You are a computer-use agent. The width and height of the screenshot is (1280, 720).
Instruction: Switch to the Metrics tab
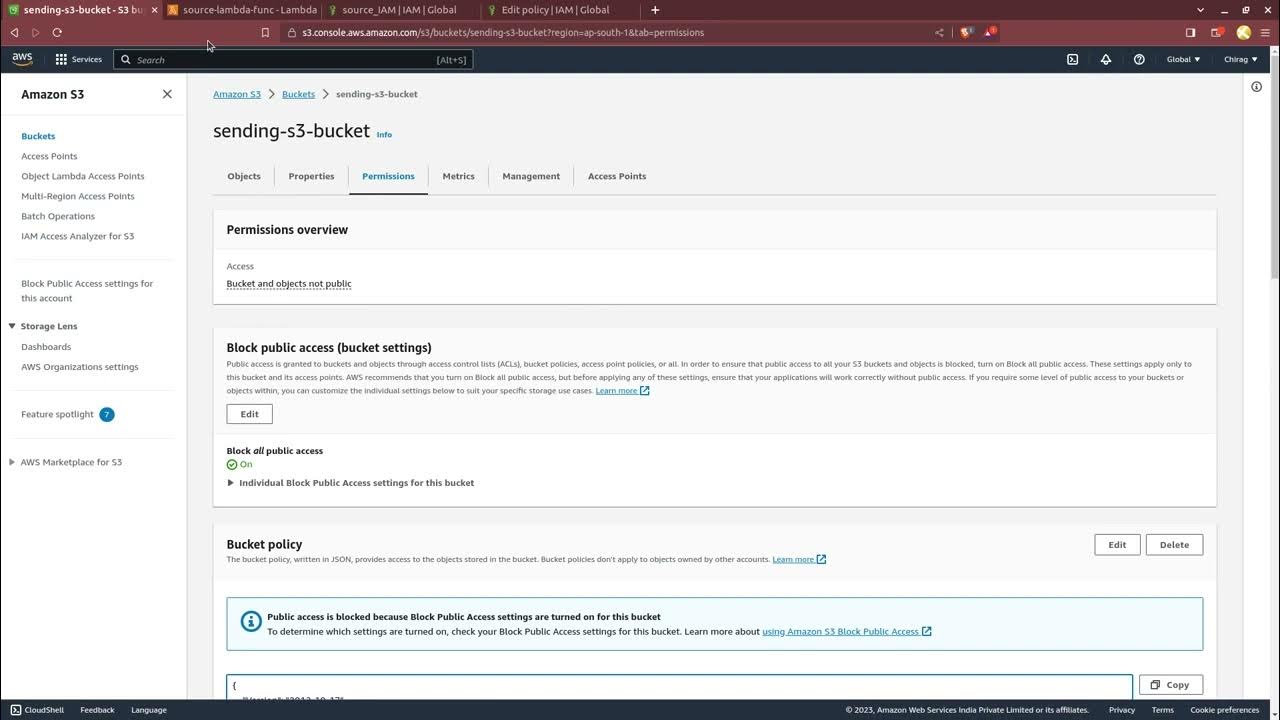[x=459, y=176]
